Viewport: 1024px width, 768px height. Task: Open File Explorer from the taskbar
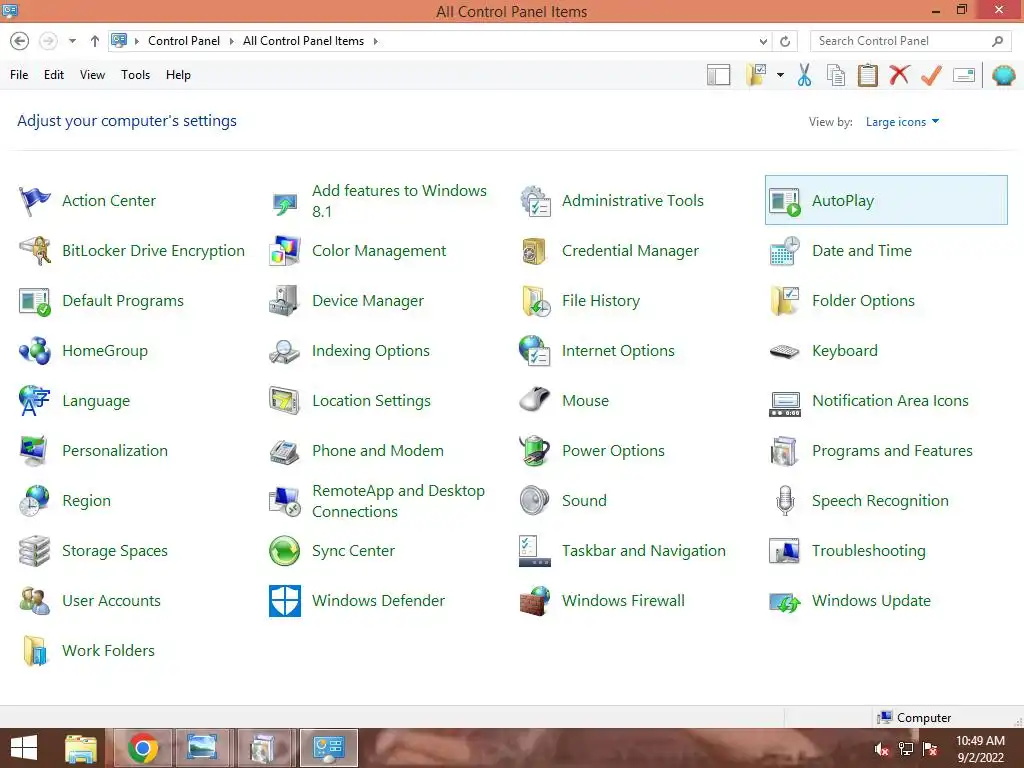[x=81, y=748]
